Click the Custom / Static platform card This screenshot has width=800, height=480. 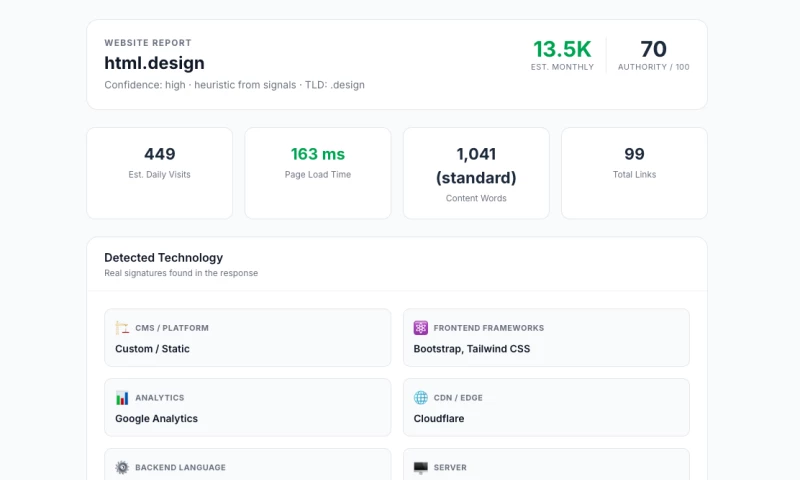(247, 337)
